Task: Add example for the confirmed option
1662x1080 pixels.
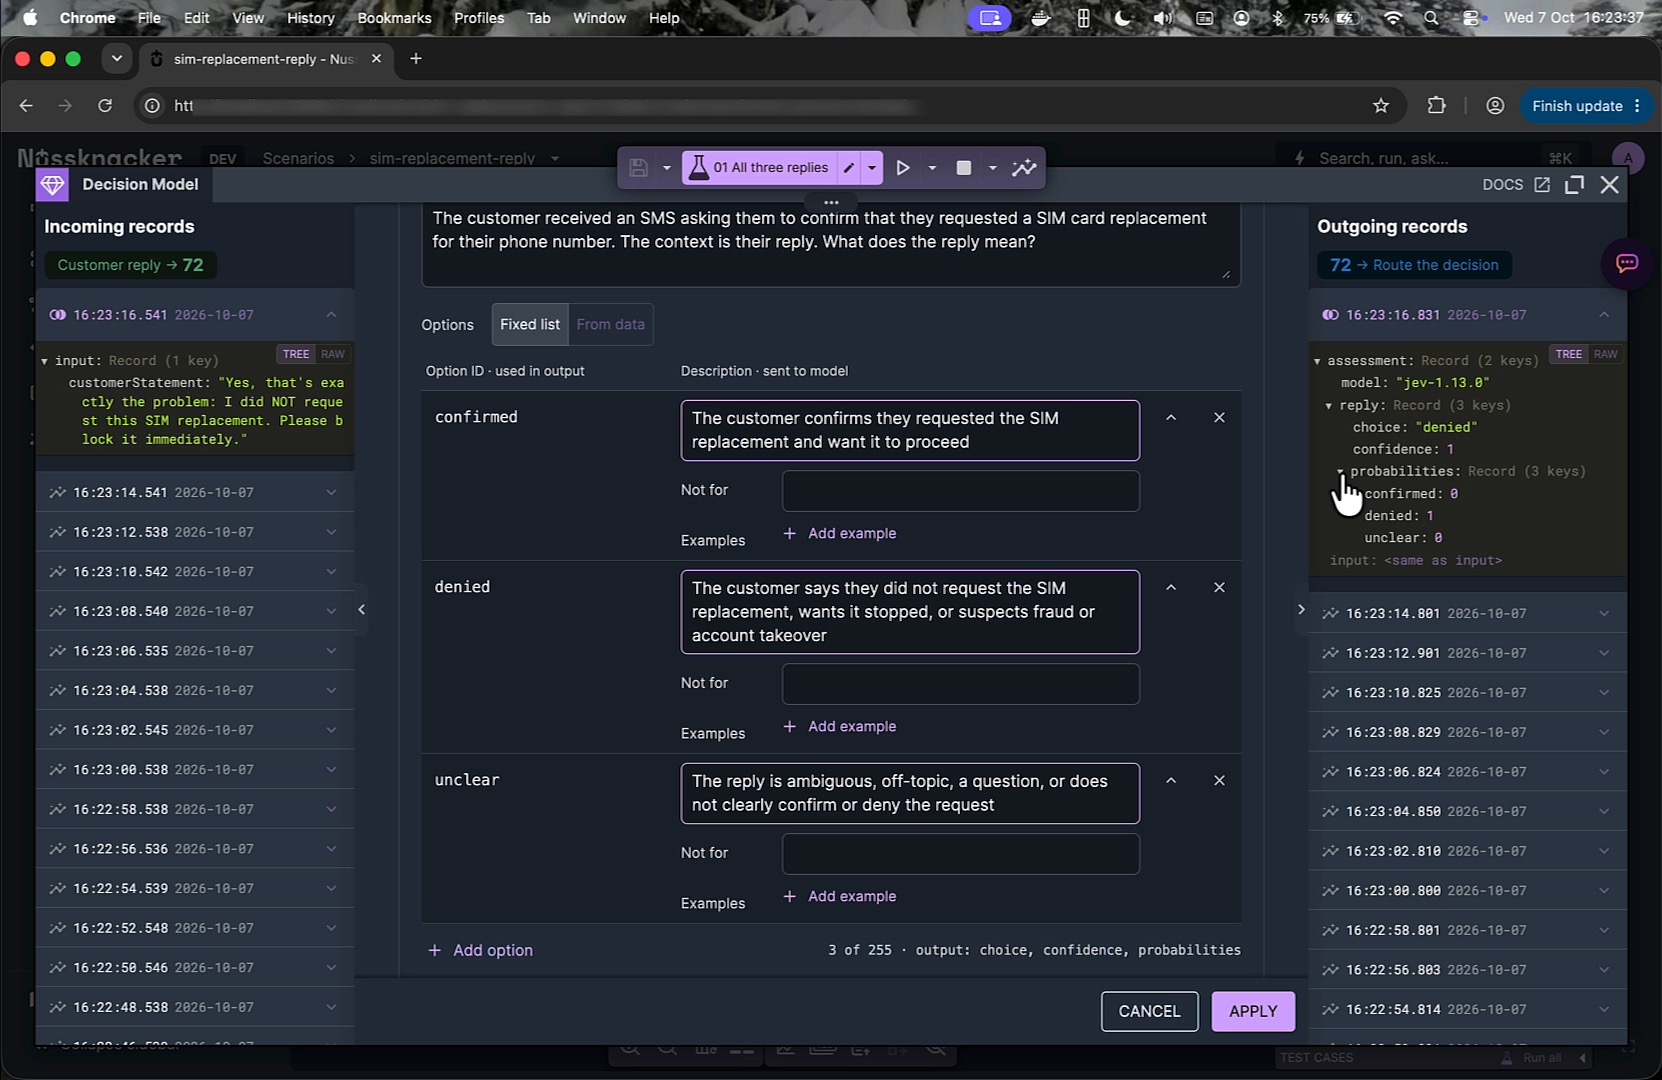Action: [840, 534]
